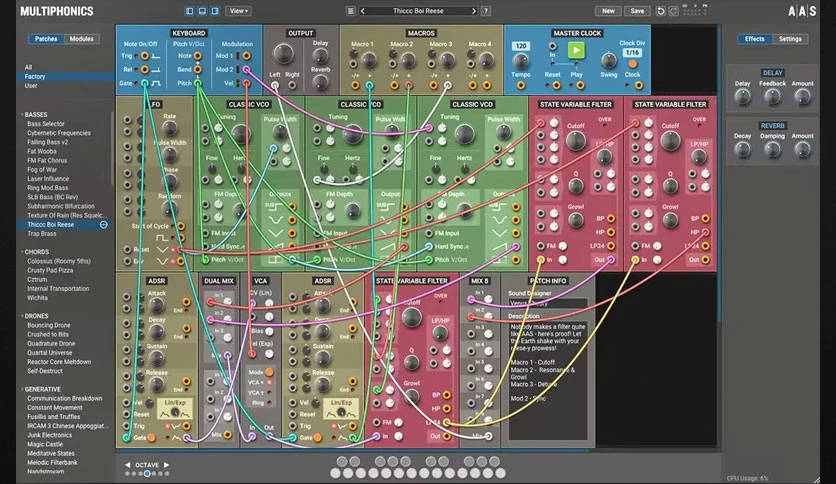Click the Clock output jack on Master Clock
Screen dimensions: 836x484
click(639, 85)
